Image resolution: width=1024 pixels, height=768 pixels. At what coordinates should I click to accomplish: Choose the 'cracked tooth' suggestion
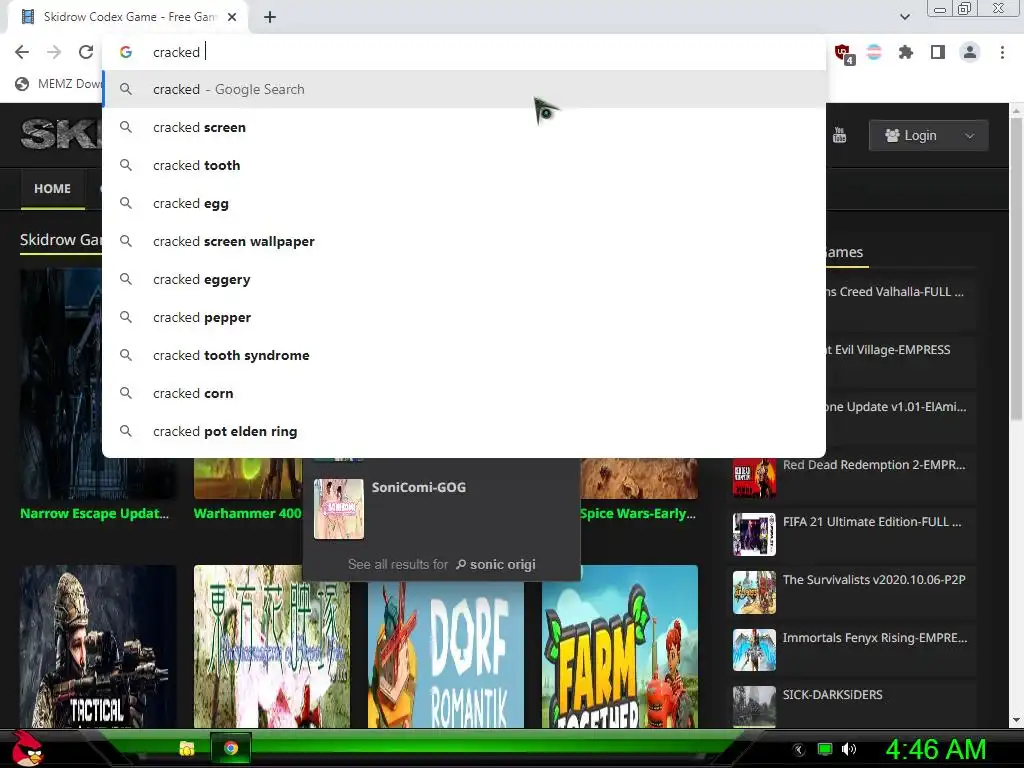coord(464,165)
